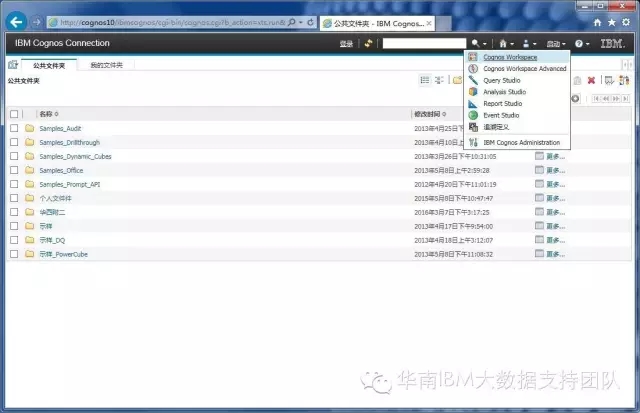Click the new folder icon
Screen dimensions: 640x413
click(457, 80)
